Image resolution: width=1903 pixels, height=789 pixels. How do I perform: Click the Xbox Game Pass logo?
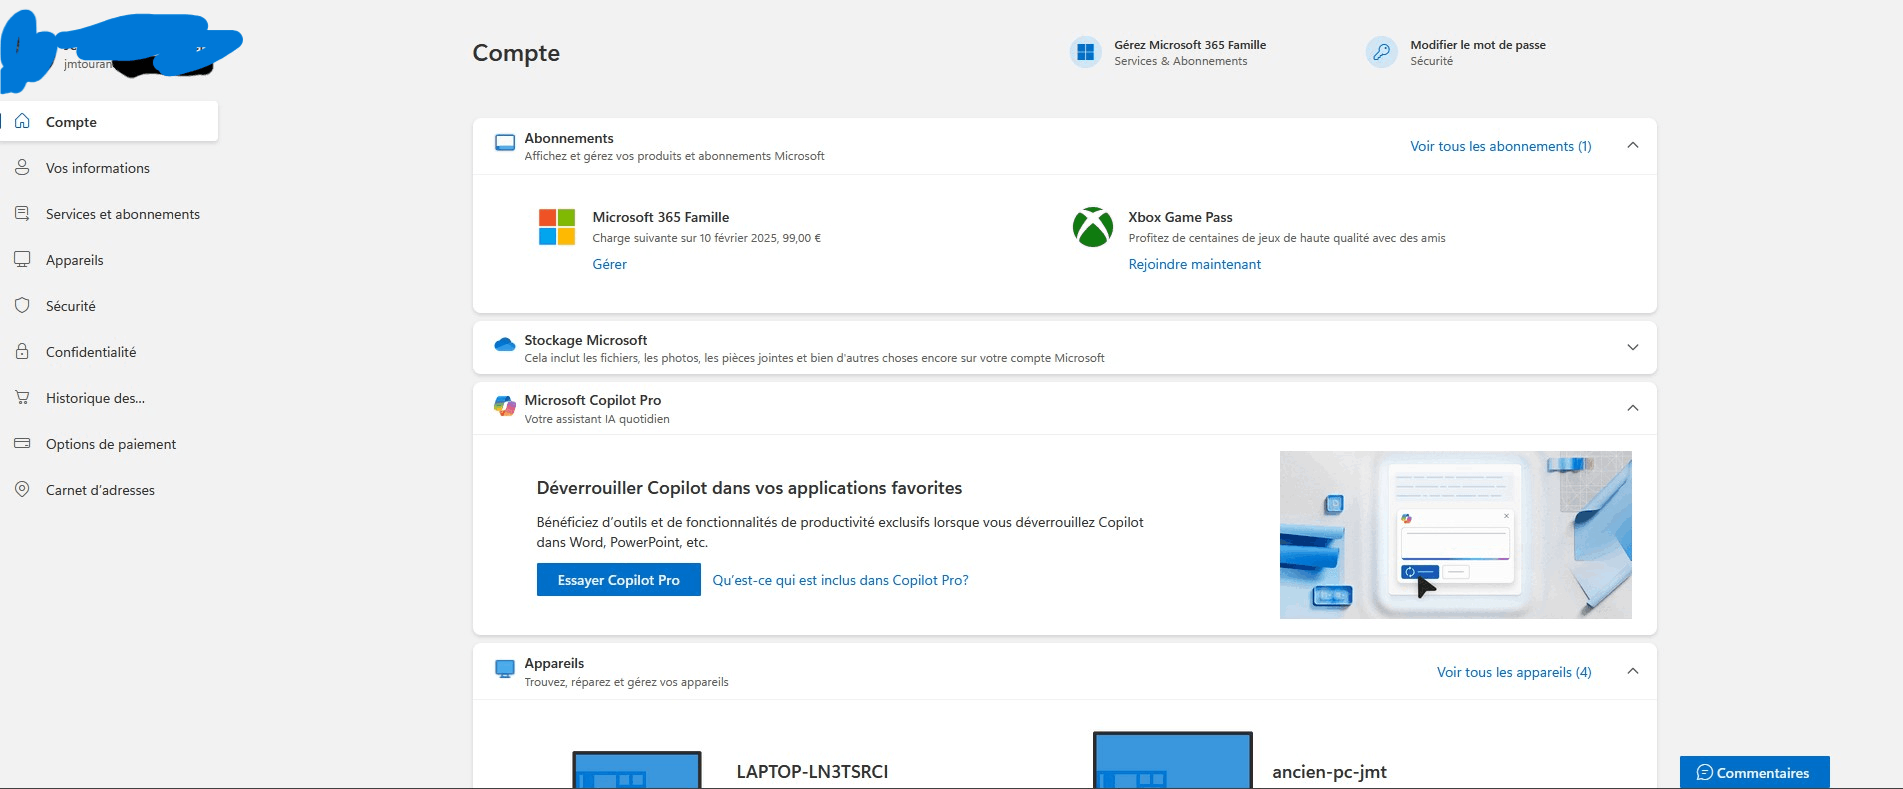[x=1093, y=227]
